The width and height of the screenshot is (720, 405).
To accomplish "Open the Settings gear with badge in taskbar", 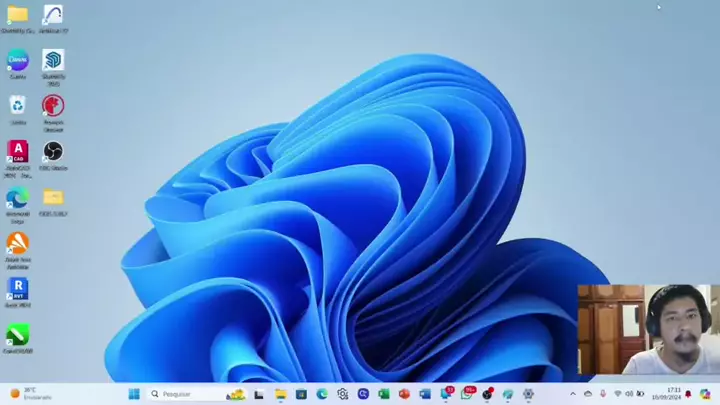I will tap(343, 394).
